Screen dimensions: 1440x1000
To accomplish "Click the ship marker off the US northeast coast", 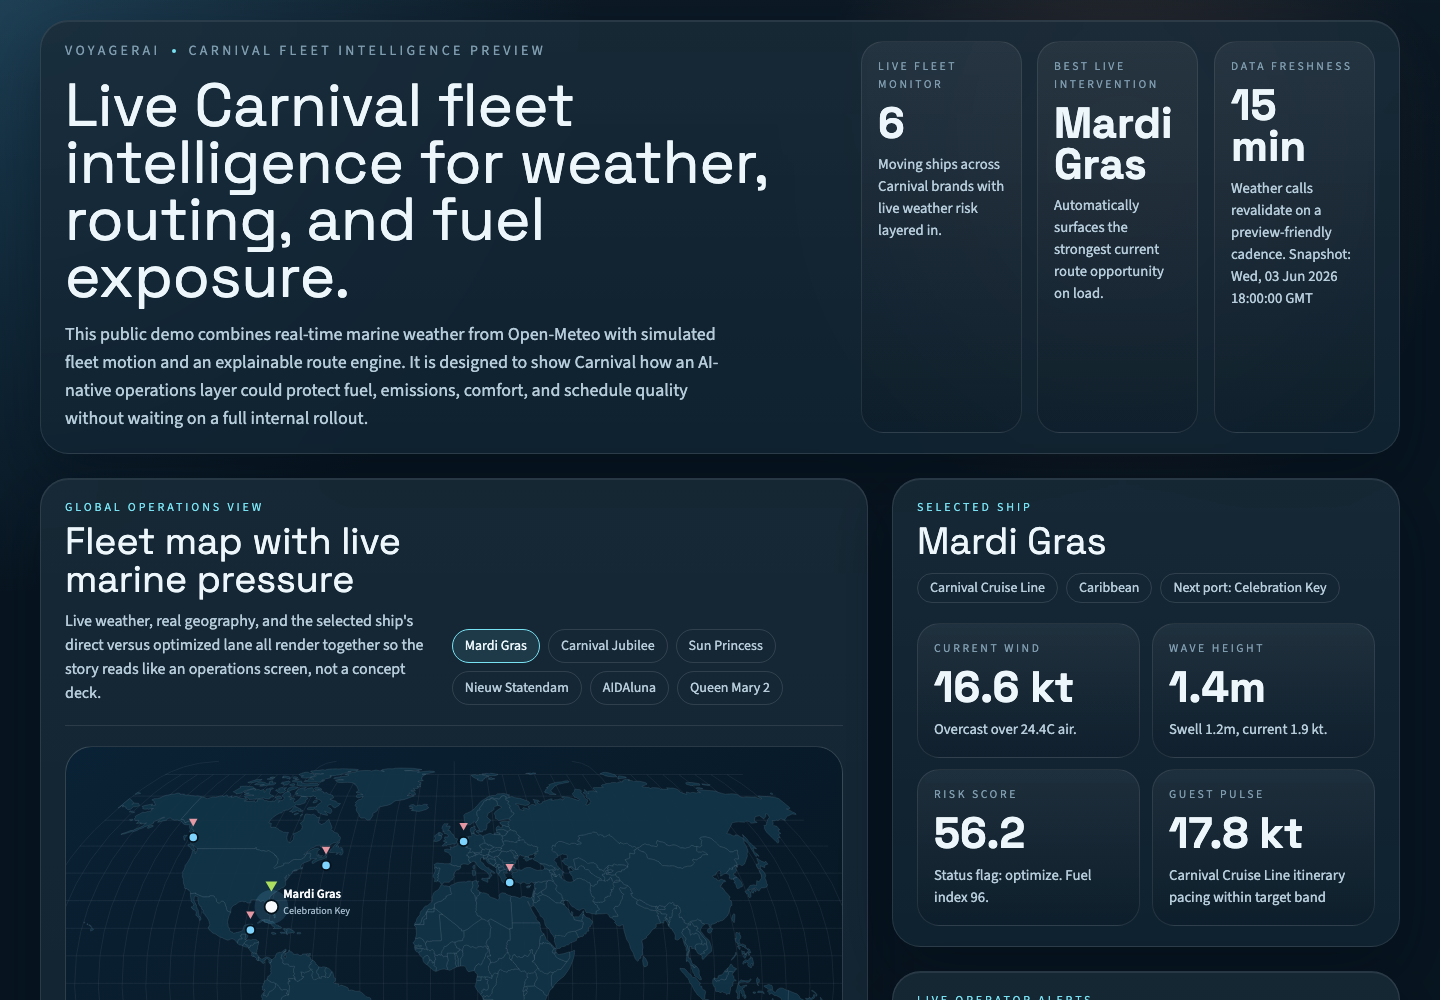I will (x=326, y=865).
